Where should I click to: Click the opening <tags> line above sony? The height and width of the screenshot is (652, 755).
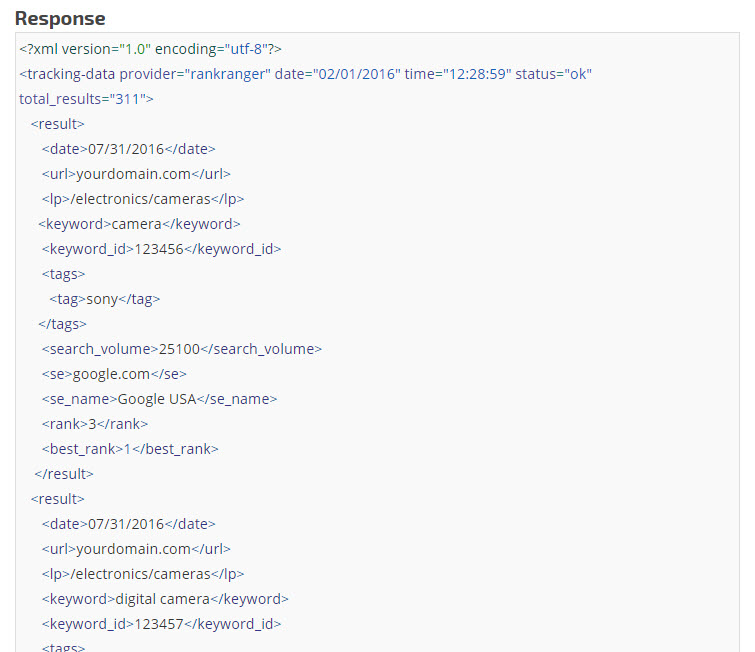[63, 274]
